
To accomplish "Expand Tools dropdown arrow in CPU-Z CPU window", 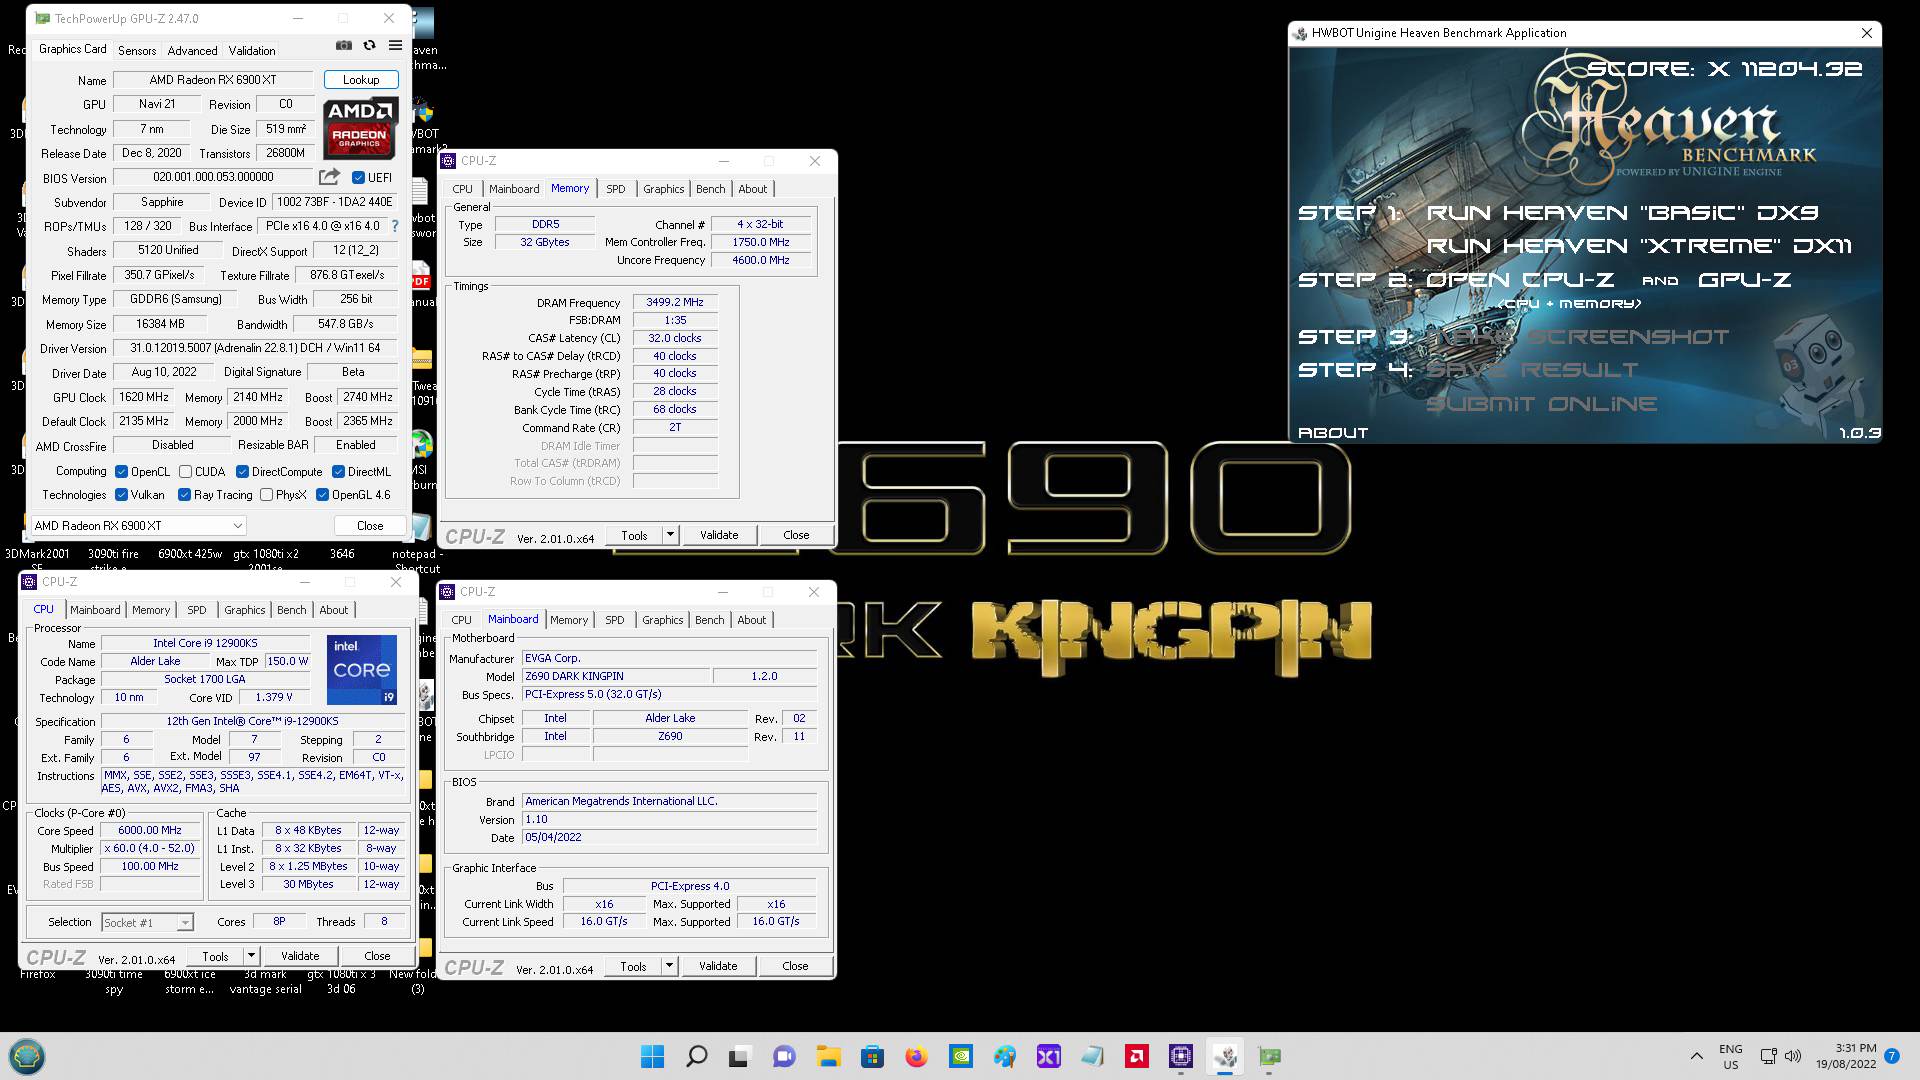I will pos(251,956).
